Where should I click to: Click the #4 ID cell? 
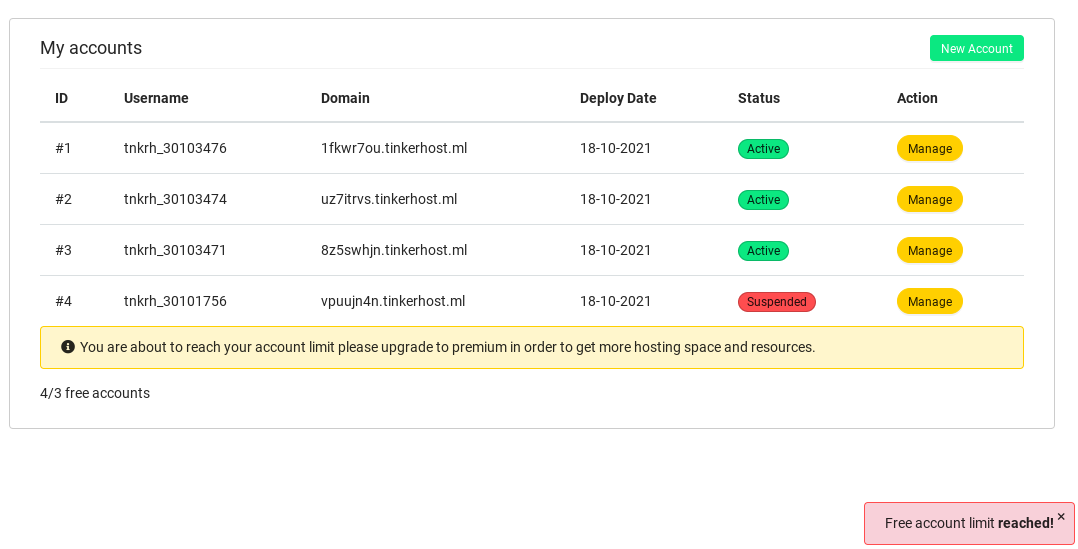(63, 301)
